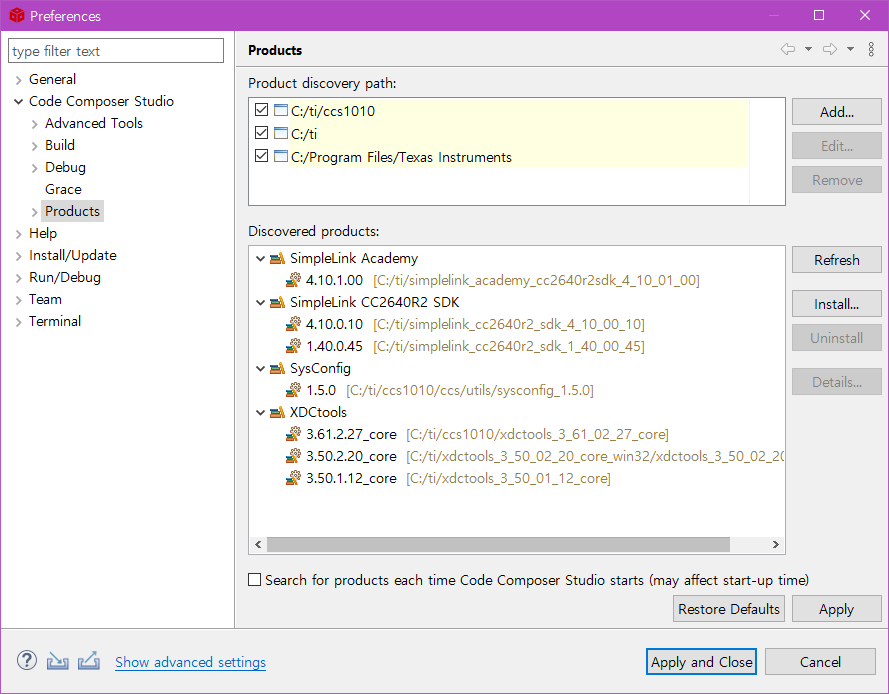Click the horizontal scrollbar thumb in products list

click(x=498, y=544)
